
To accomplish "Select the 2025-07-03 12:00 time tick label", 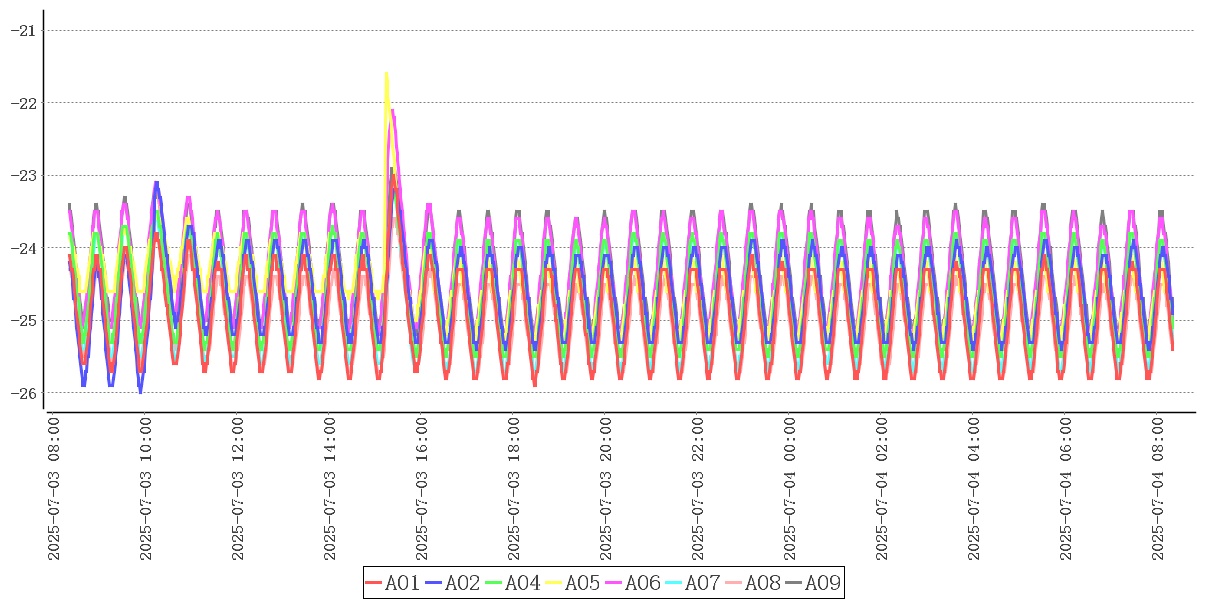I will click(238, 489).
